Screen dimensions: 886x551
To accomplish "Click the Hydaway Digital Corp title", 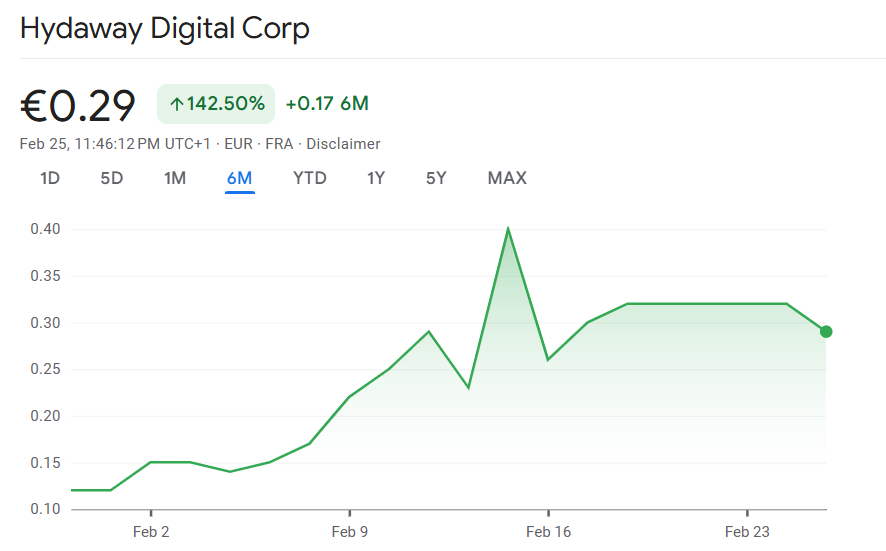I will click(x=165, y=28).
